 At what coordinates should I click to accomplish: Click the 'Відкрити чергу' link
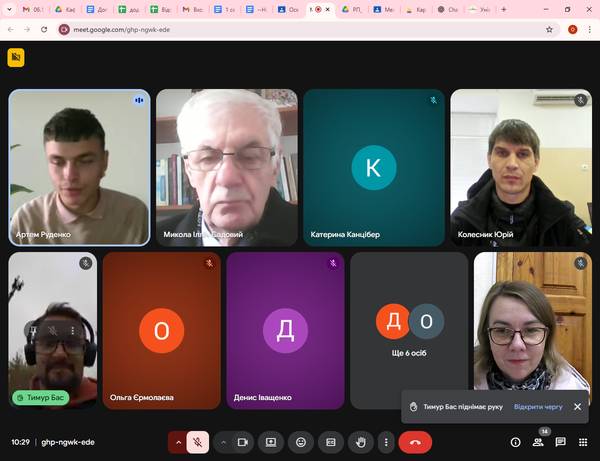[538, 407]
